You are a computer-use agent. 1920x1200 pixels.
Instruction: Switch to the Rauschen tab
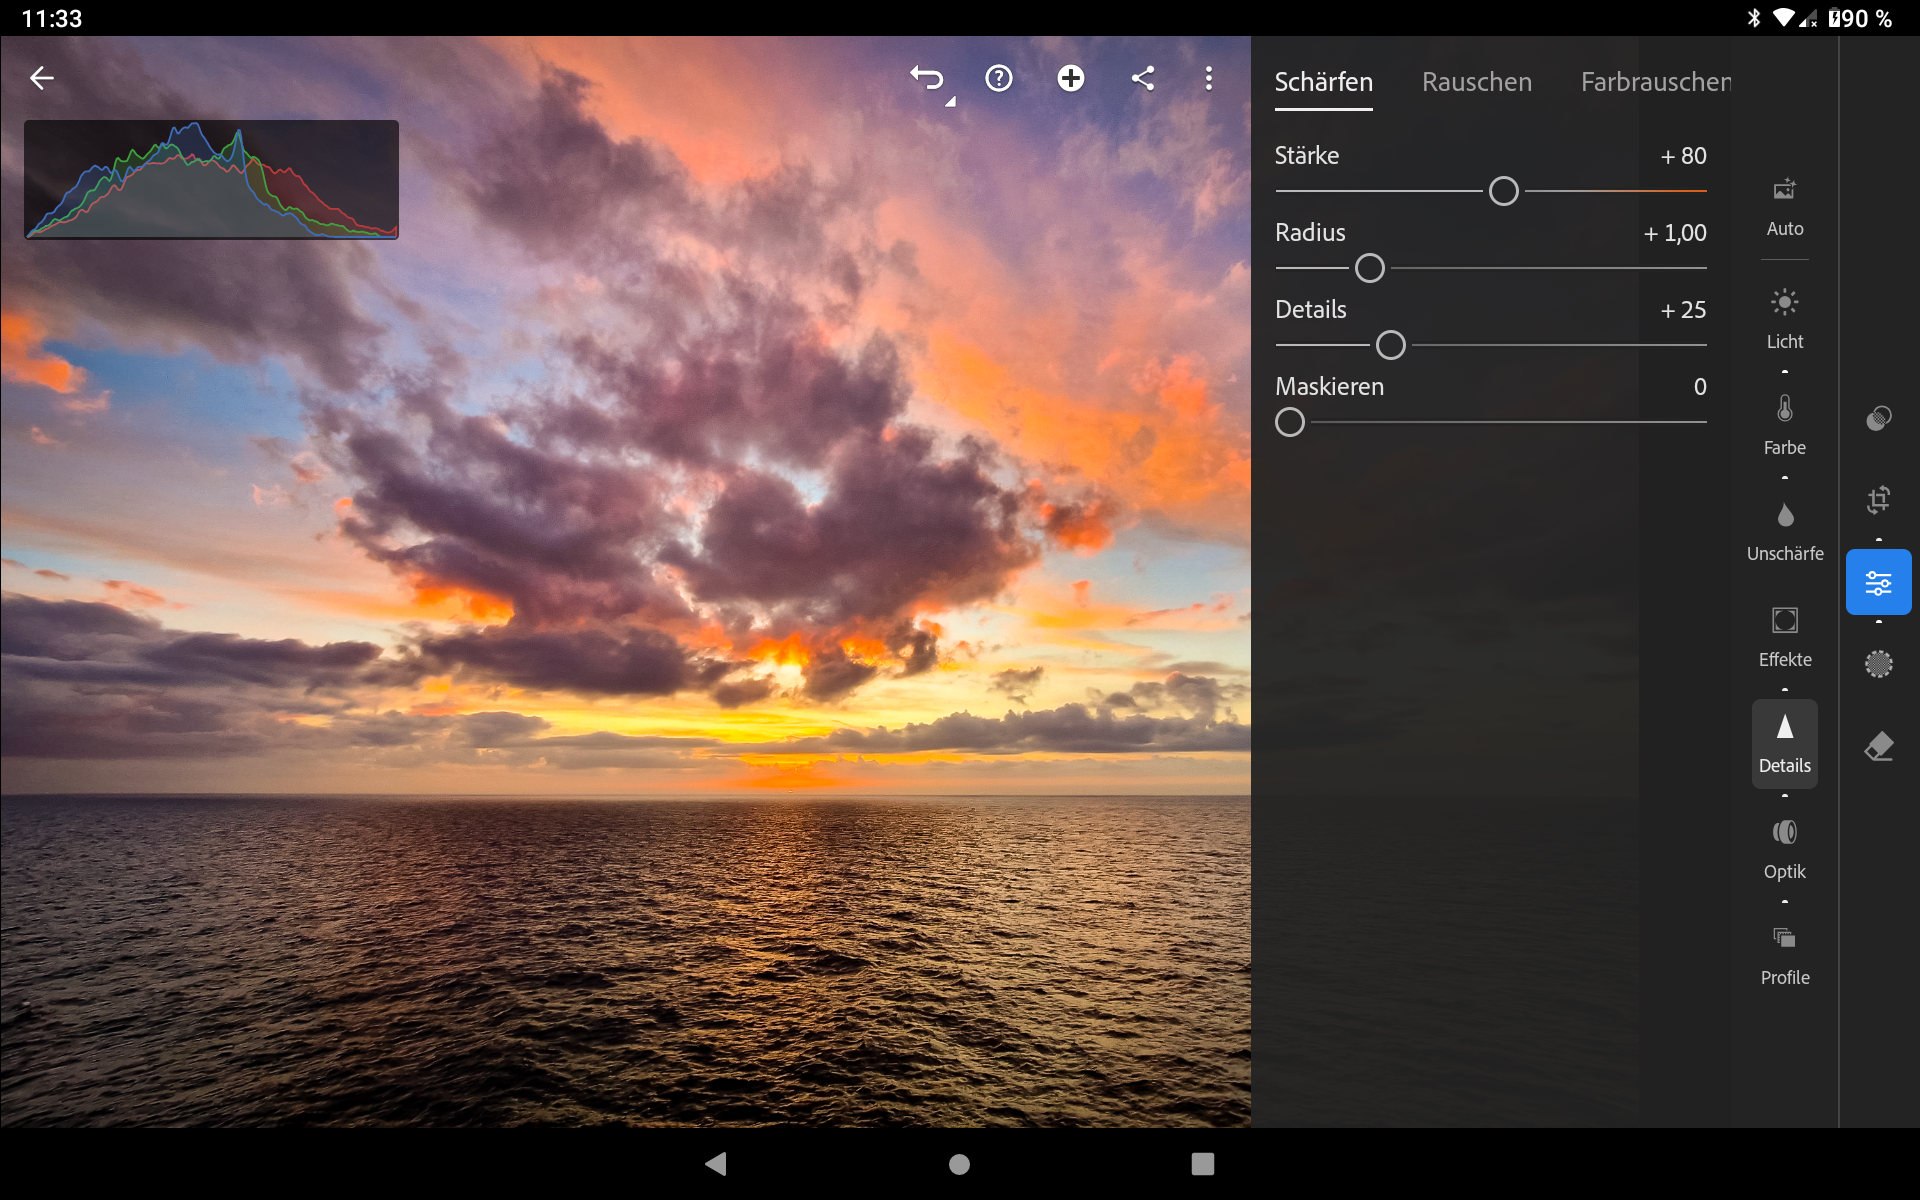1476,82
